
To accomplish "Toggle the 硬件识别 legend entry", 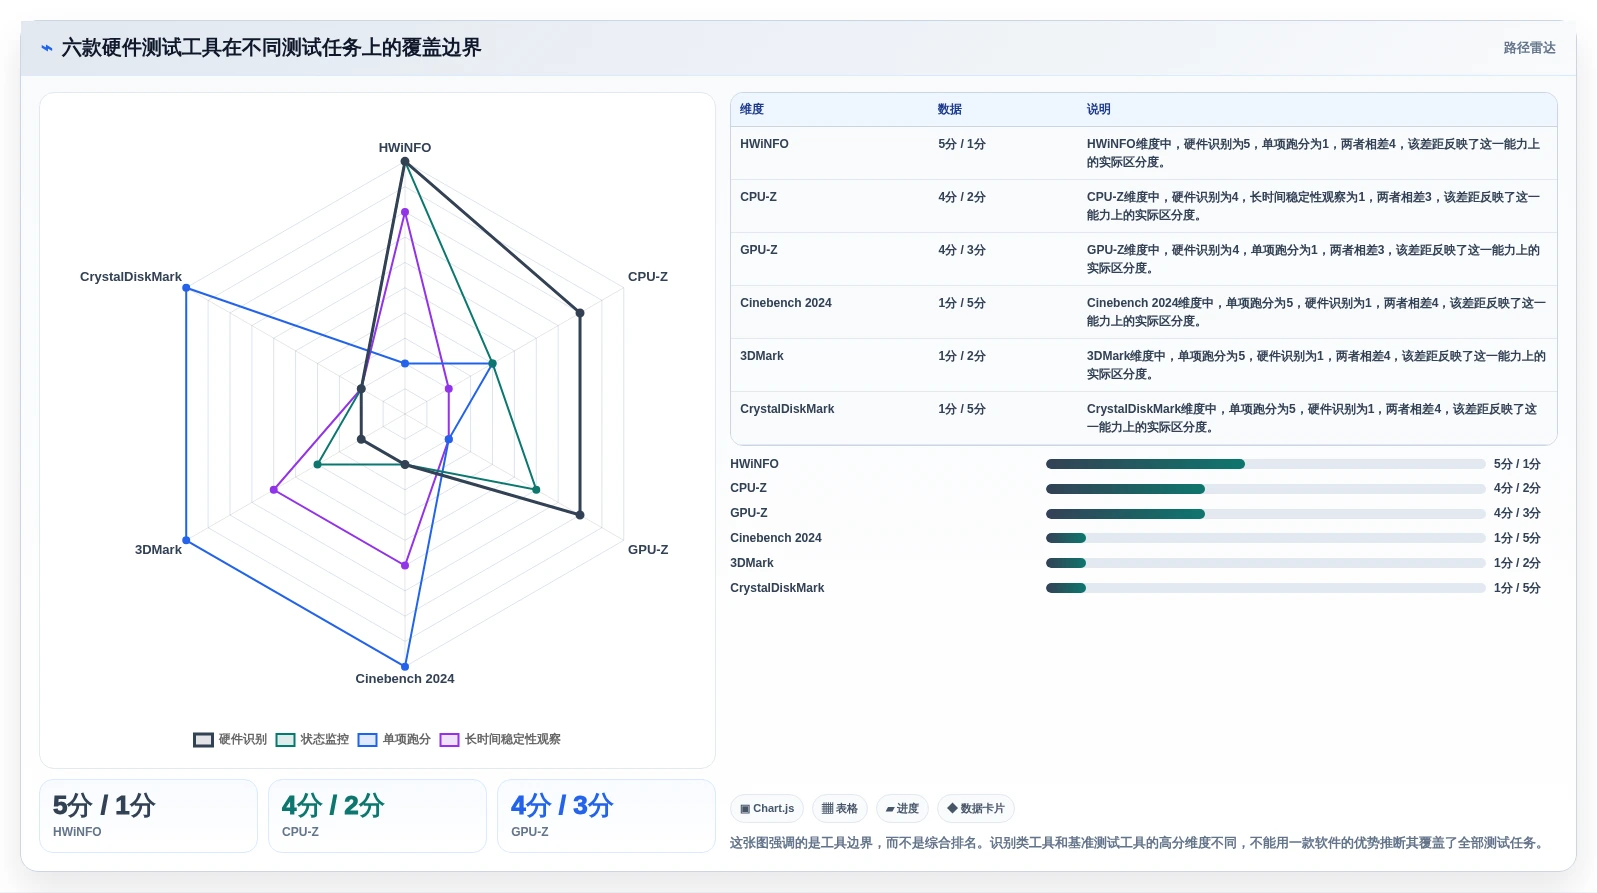I will click(230, 740).
